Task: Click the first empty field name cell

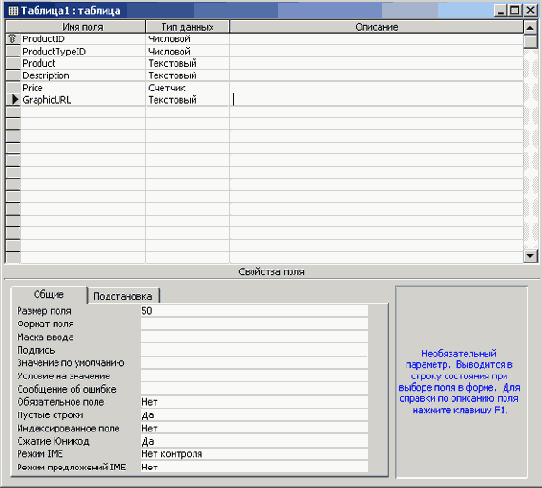Action: click(83, 112)
